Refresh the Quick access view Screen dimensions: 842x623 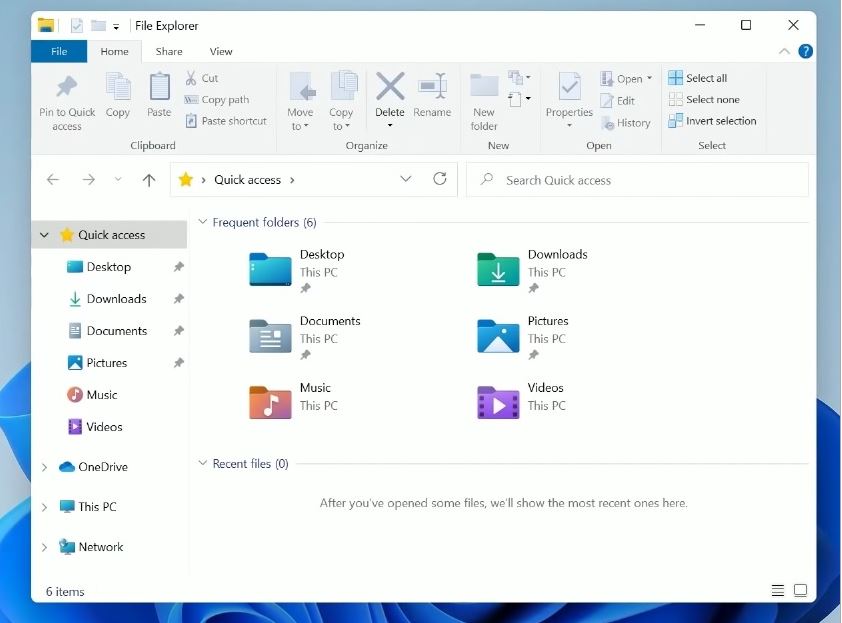[440, 179]
